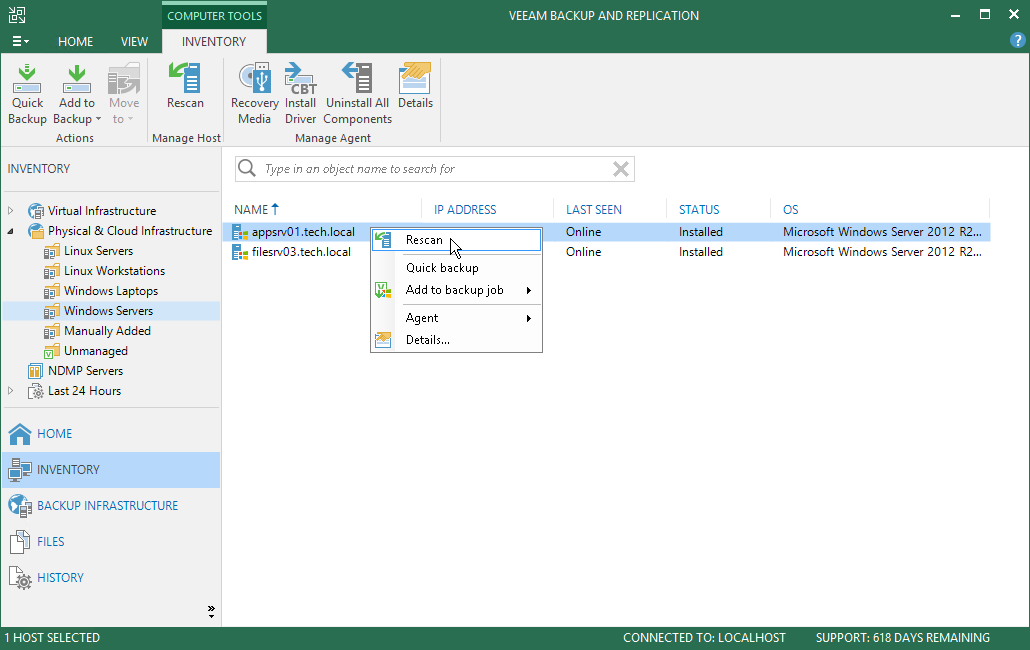Screen dimensions: 1030x650
Task: Click the Linux Workstations group icon
Action: click(52, 271)
